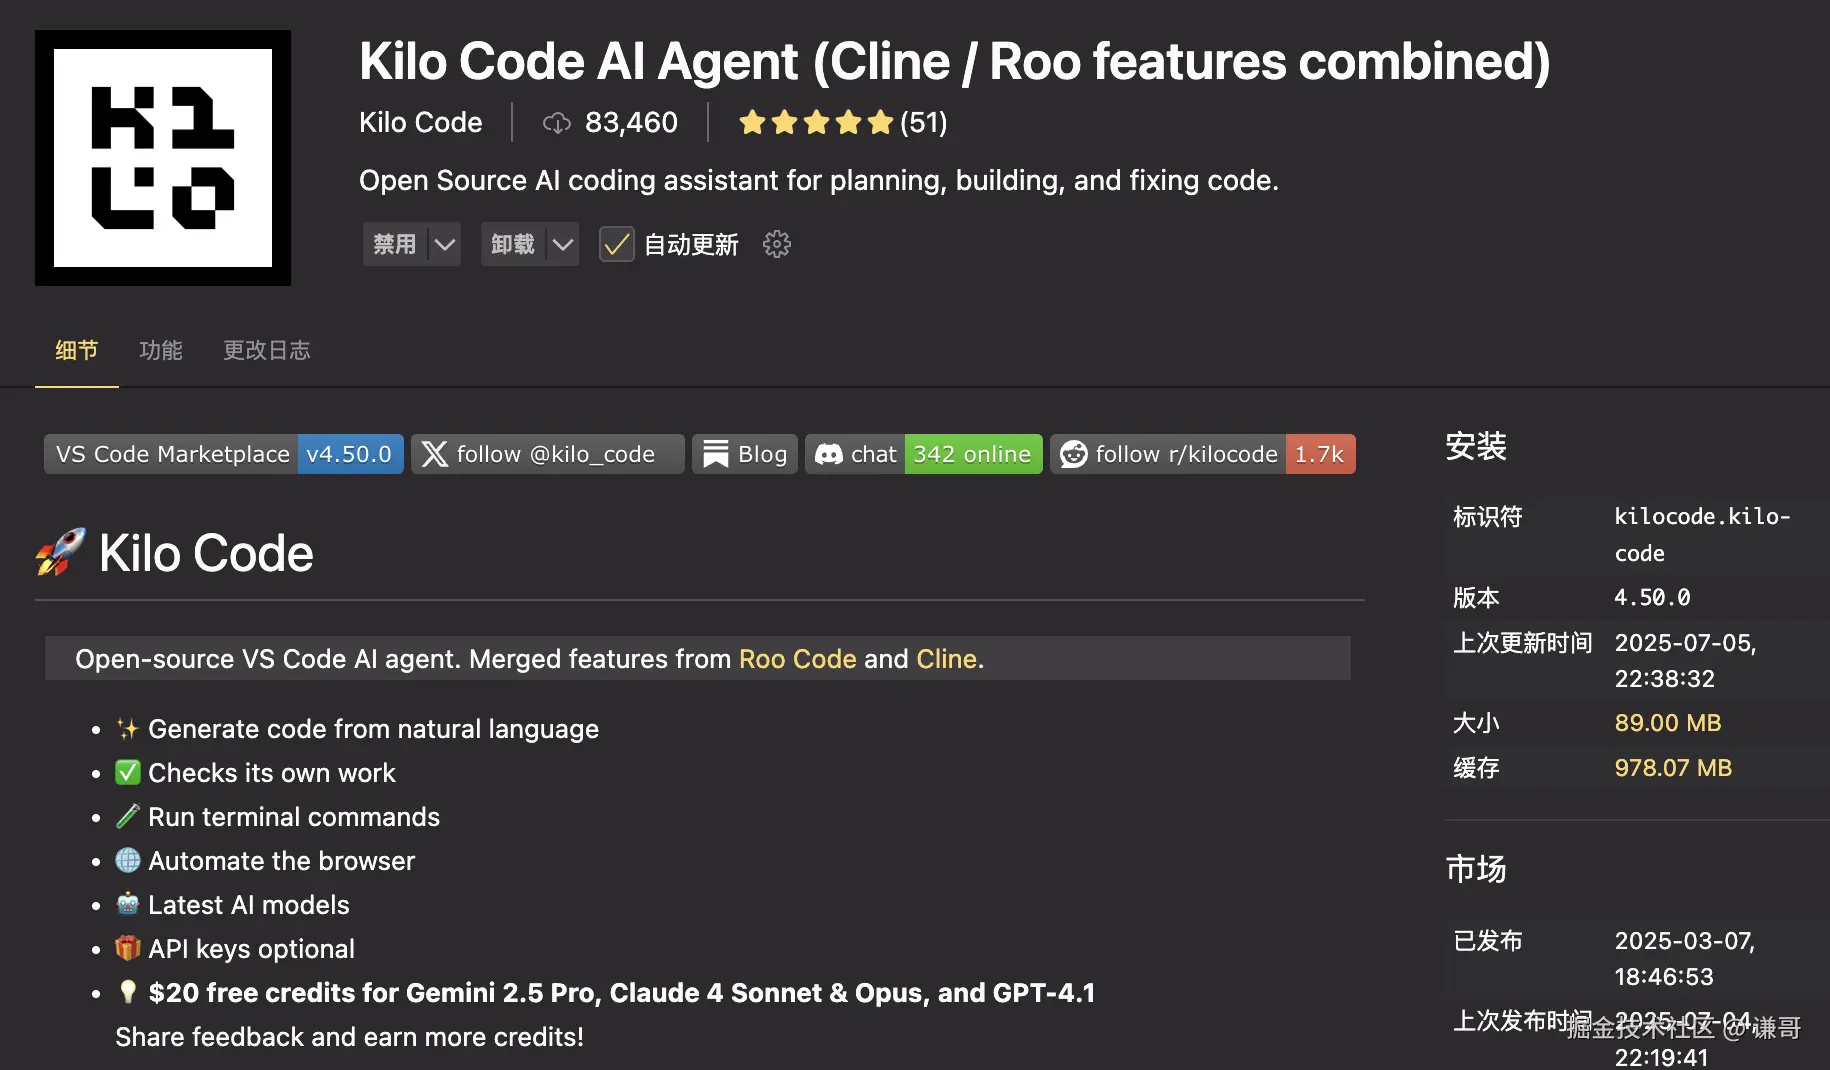Open the extension settings gear icon

coord(777,244)
